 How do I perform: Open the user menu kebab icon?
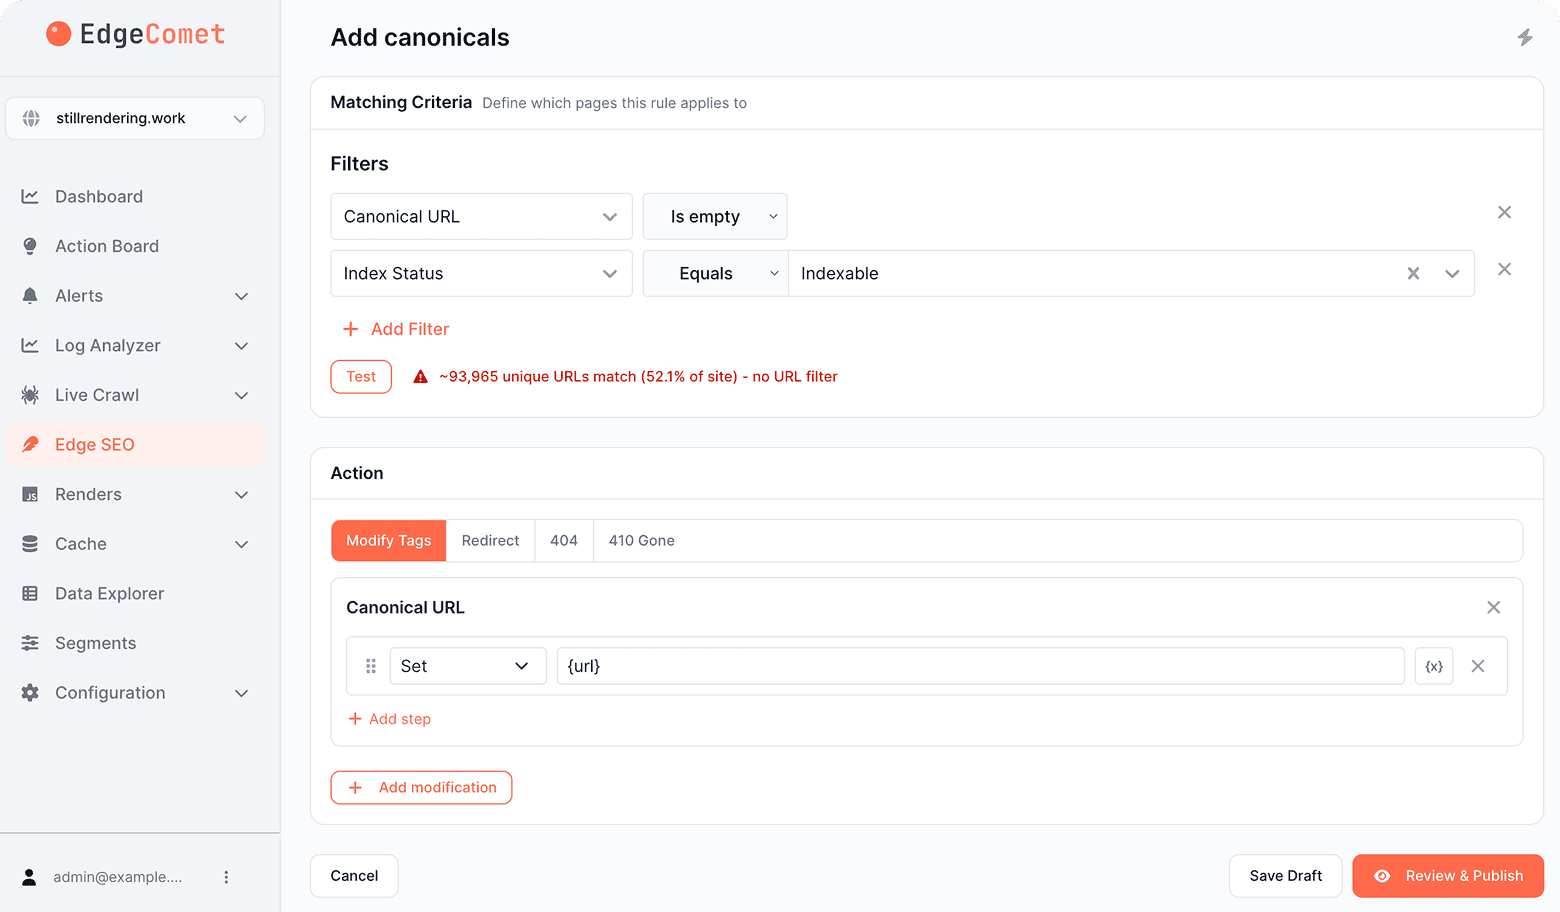[226, 877]
